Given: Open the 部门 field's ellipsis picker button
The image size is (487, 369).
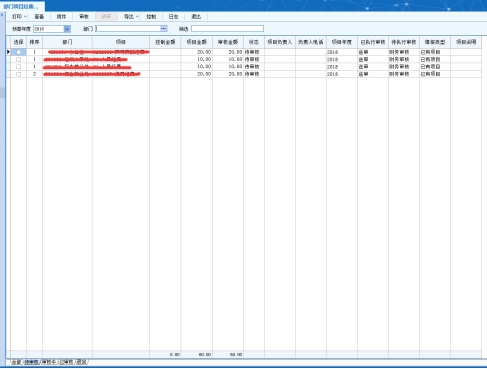Looking at the screenshot, I should (x=164, y=29).
